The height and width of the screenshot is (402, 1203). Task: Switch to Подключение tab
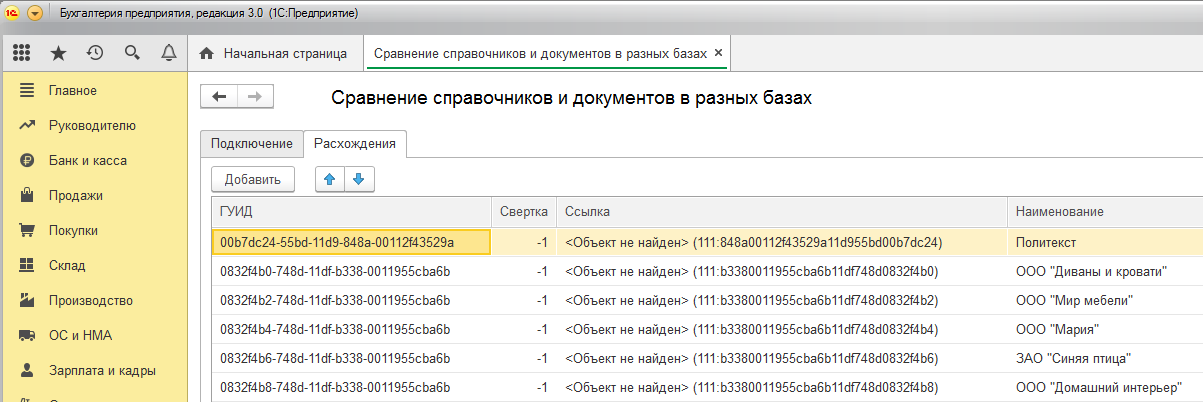click(251, 143)
